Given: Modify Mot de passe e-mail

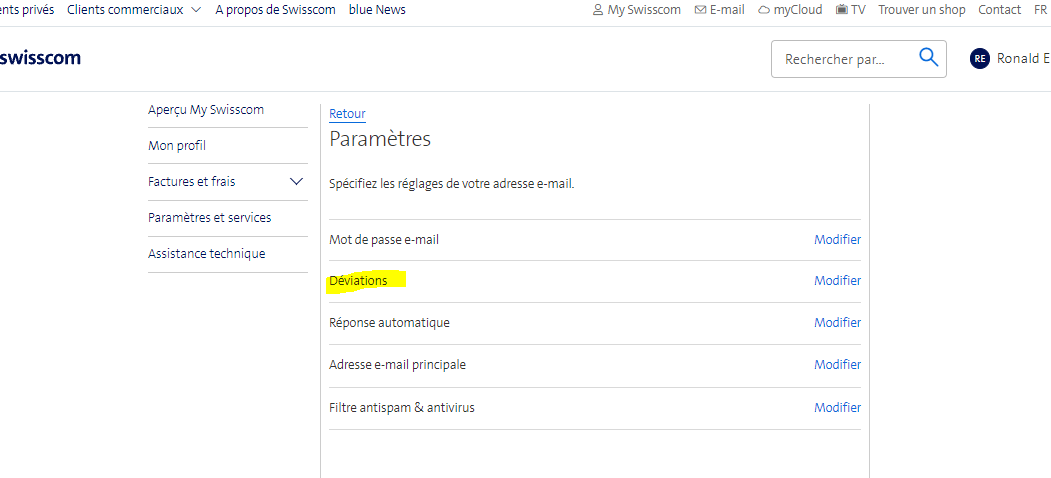Looking at the screenshot, I should [x=837, y=240].
